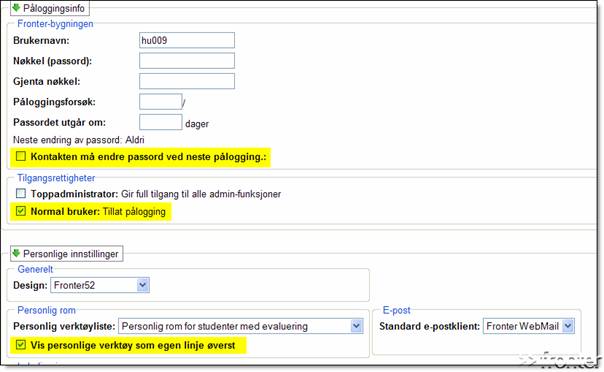Open the Standard e-postklient dropdown
This screenshot has width=604, height=372.
tap(529, 326)
